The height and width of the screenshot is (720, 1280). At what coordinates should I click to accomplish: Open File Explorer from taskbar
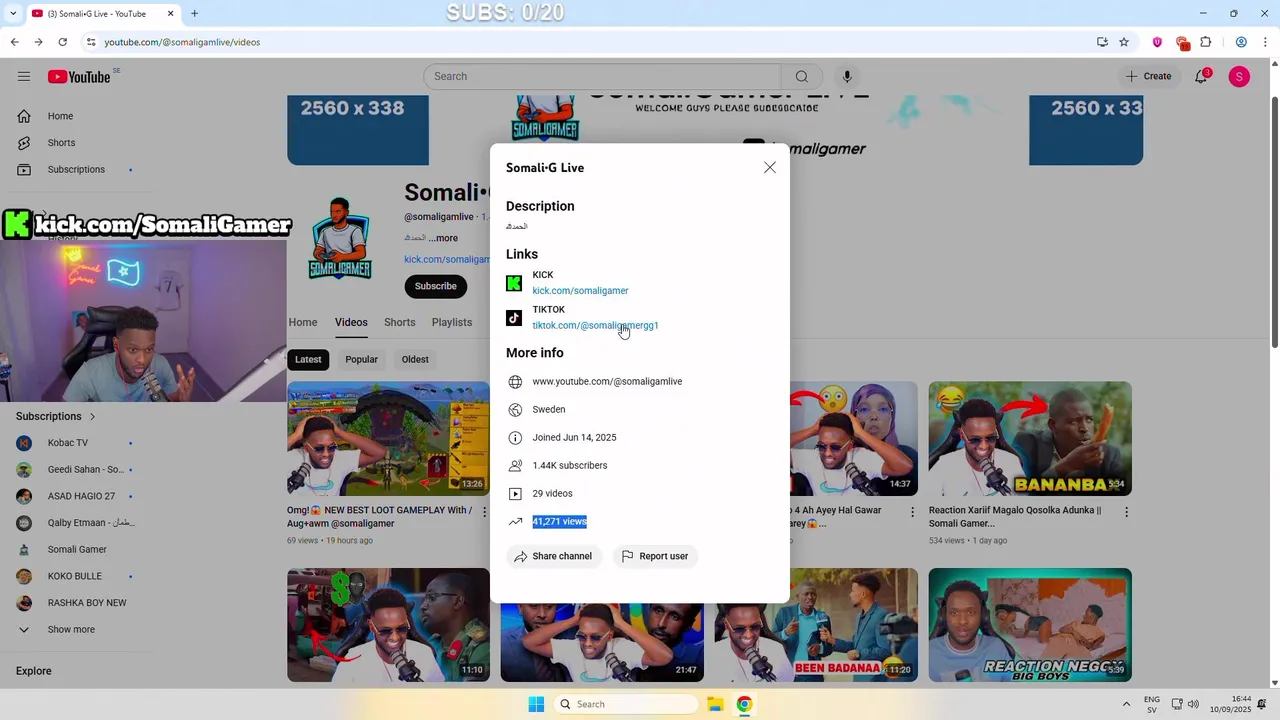point(715,704)
